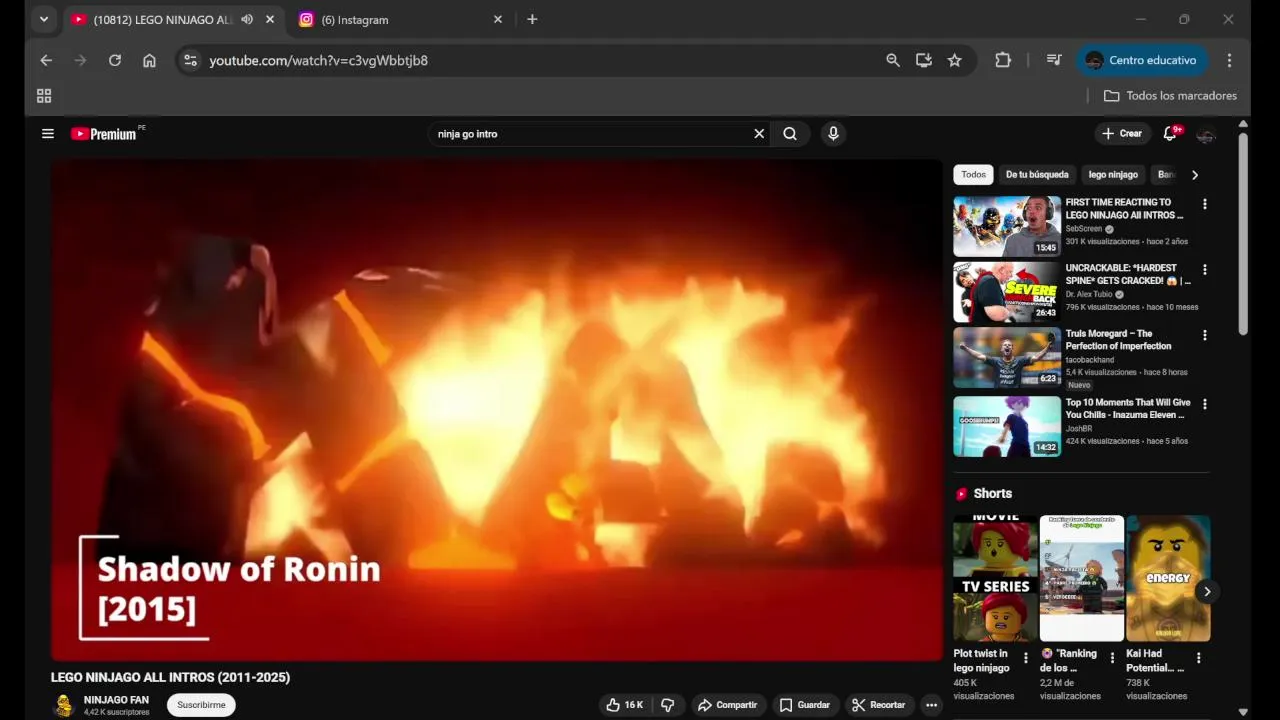The image size is (1280, 720).
Task: Open YouTube notifications bell
Action: point(1170,133)
